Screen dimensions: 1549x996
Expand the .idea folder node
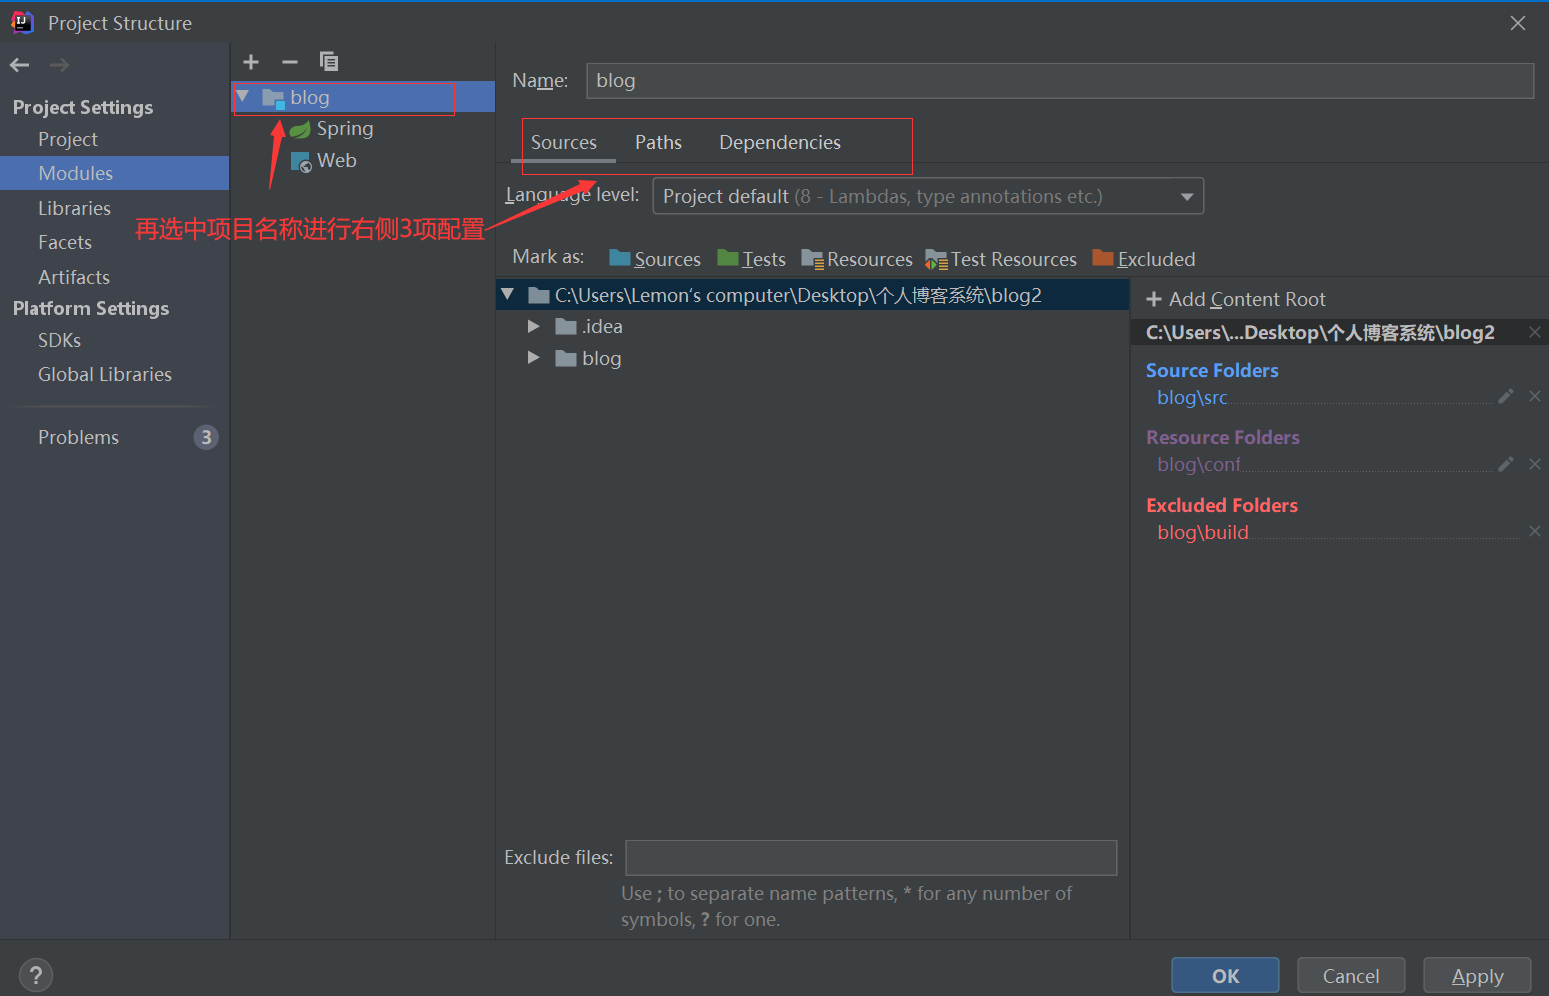point(533,326)
